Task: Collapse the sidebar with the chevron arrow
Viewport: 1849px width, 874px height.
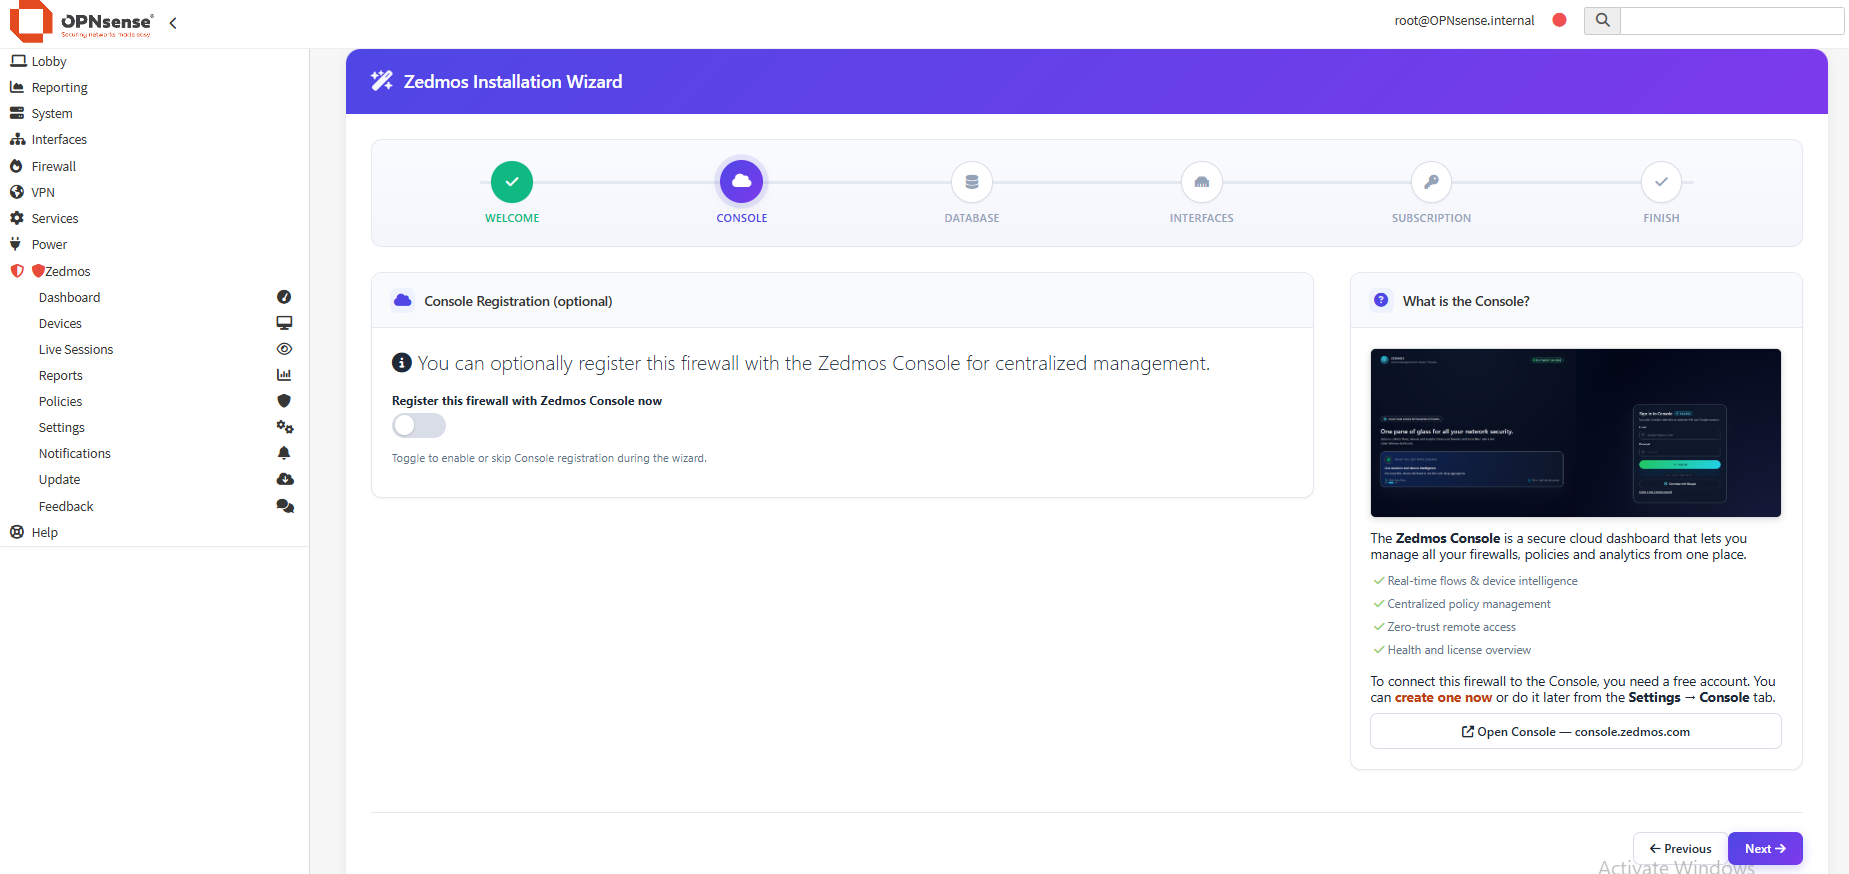Action: pyautogui.click(x=173, y=23)
